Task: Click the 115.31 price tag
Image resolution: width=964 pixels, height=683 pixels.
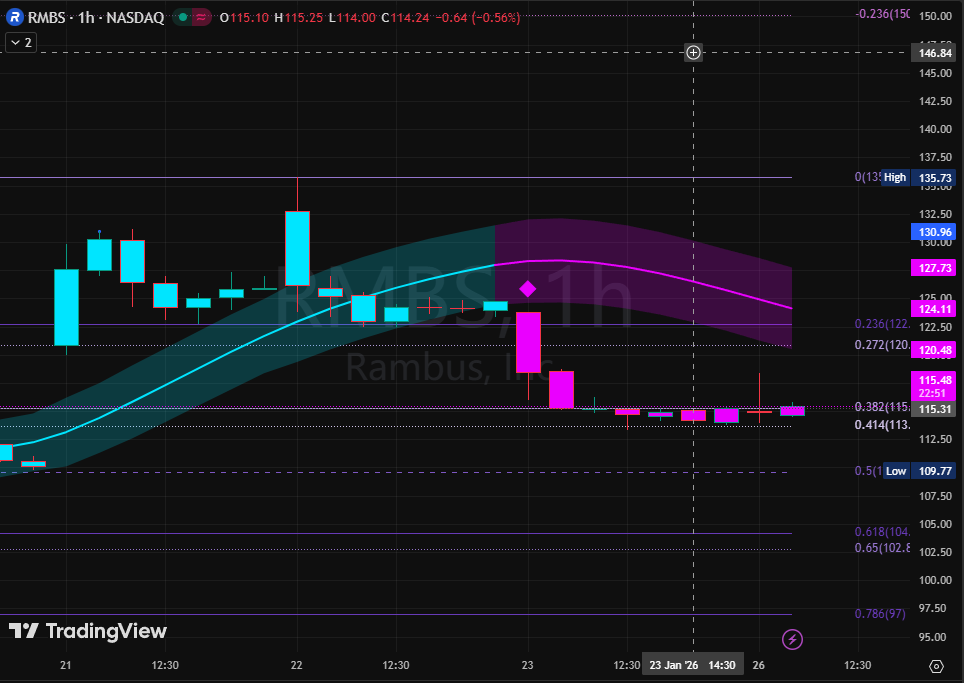Action: pos(933,409)
